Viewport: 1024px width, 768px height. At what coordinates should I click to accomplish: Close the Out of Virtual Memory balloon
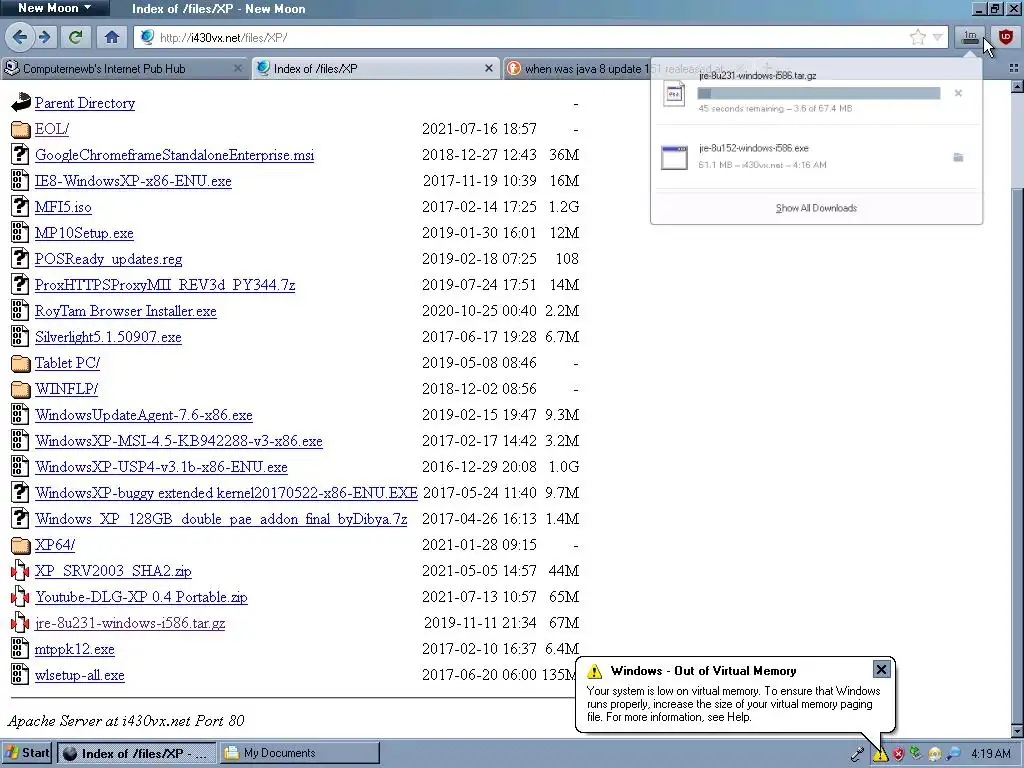(881, 669)
